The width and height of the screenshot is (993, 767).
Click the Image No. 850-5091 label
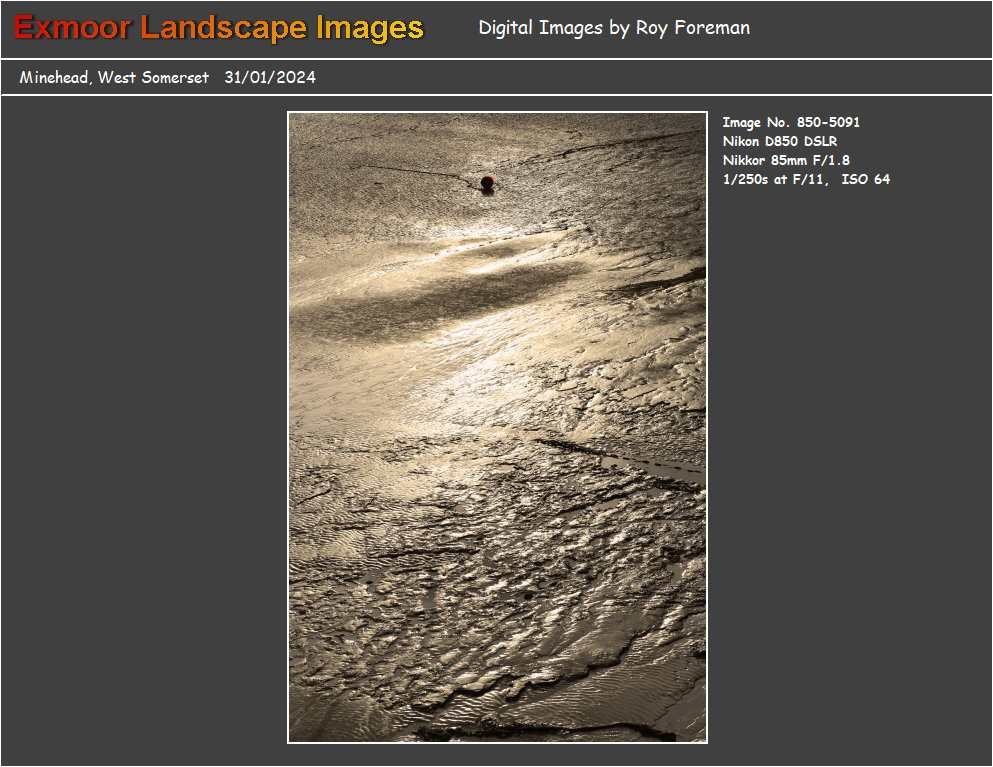point(791,123)
